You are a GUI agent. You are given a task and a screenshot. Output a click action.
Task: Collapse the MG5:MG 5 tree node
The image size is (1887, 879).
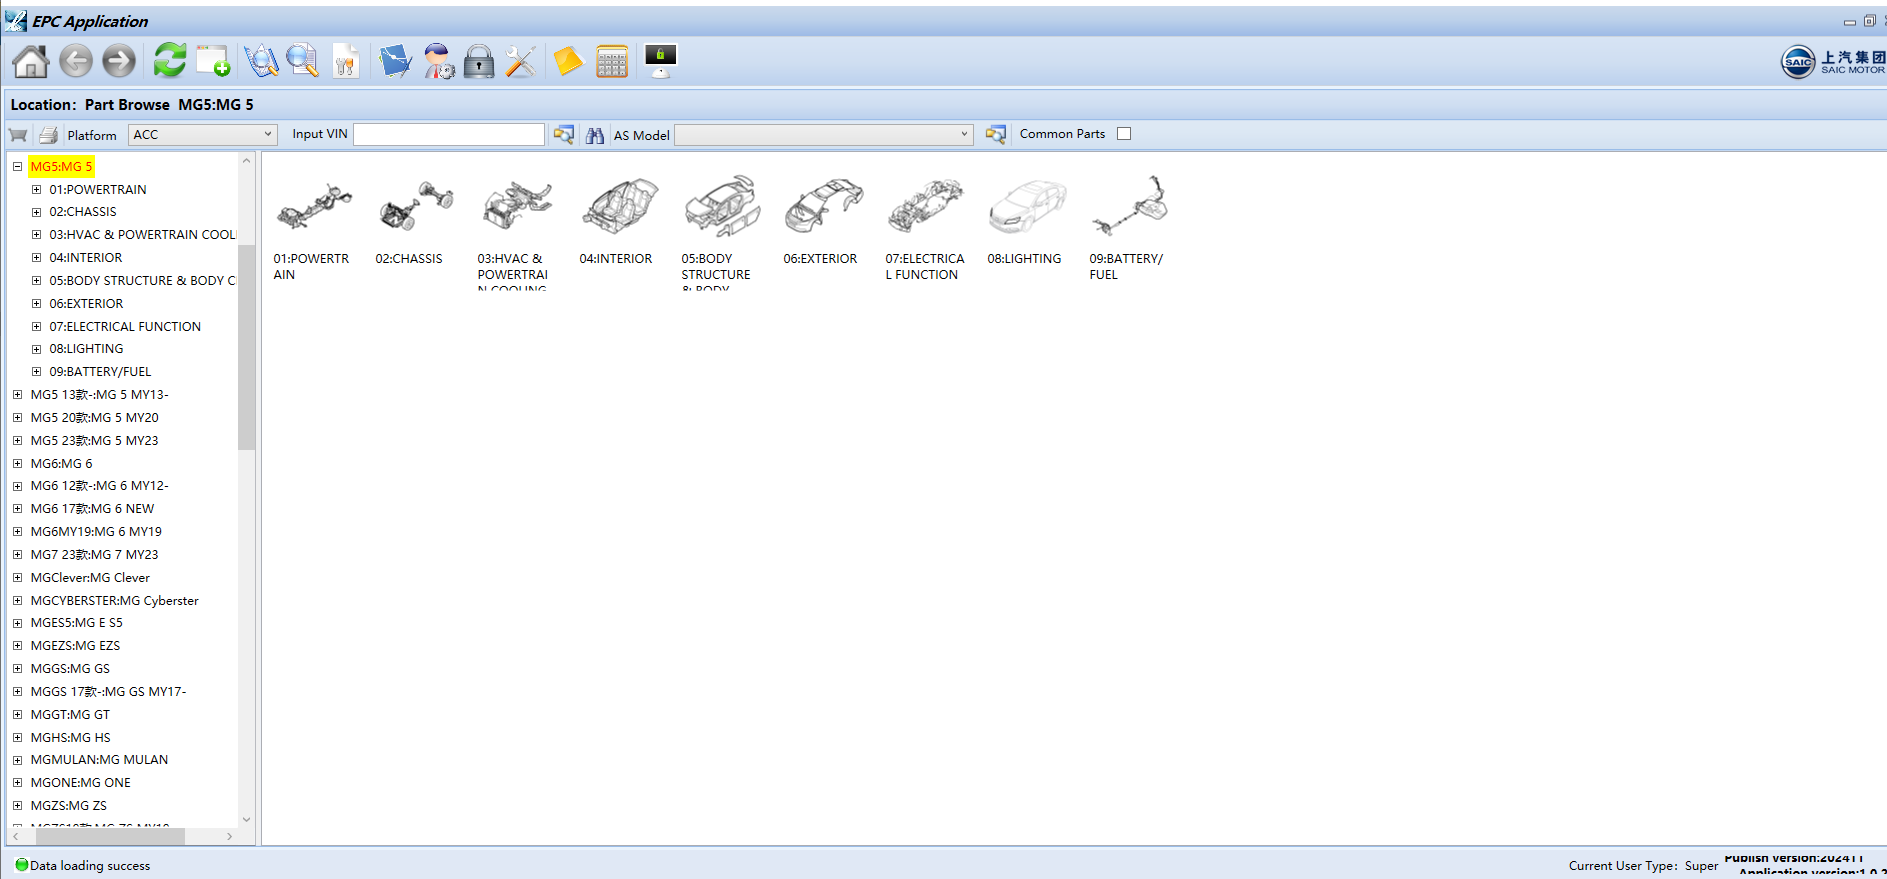[x=17, y=167]
